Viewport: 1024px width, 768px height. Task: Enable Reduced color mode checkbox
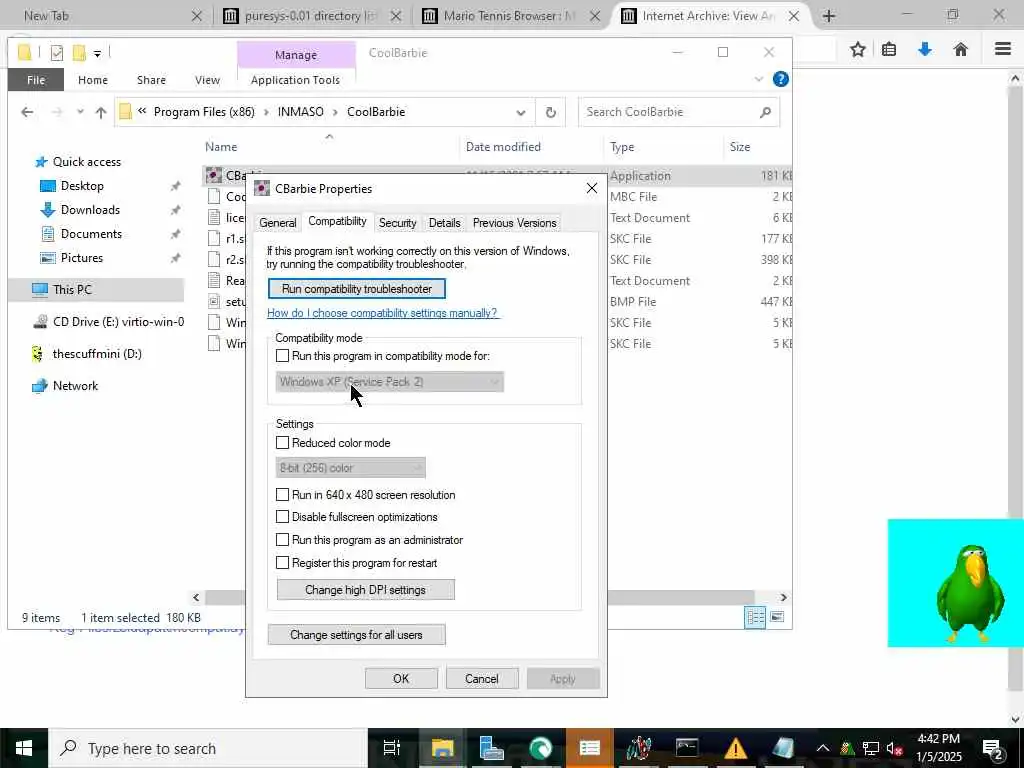[282, 443]
